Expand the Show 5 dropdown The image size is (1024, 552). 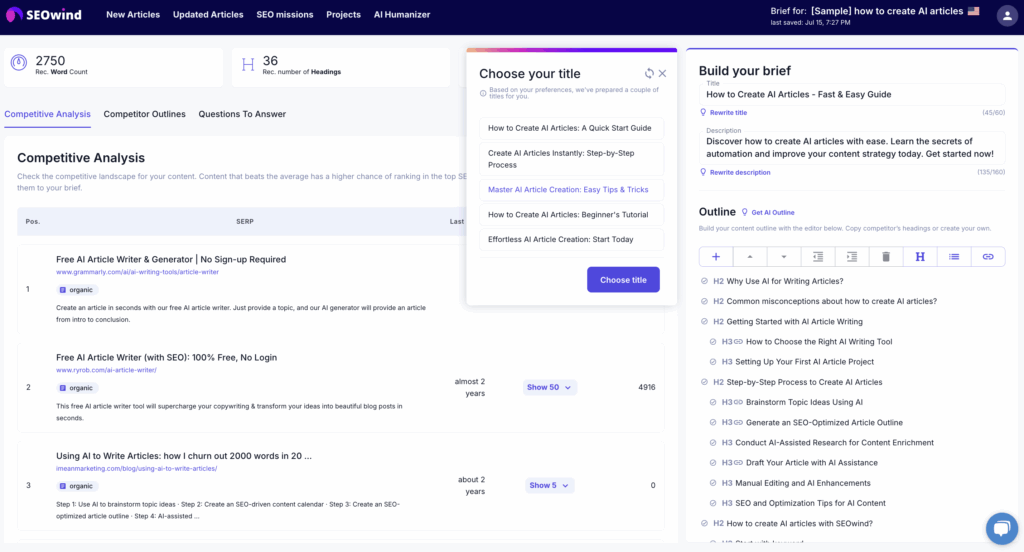[x=549, y=485]
